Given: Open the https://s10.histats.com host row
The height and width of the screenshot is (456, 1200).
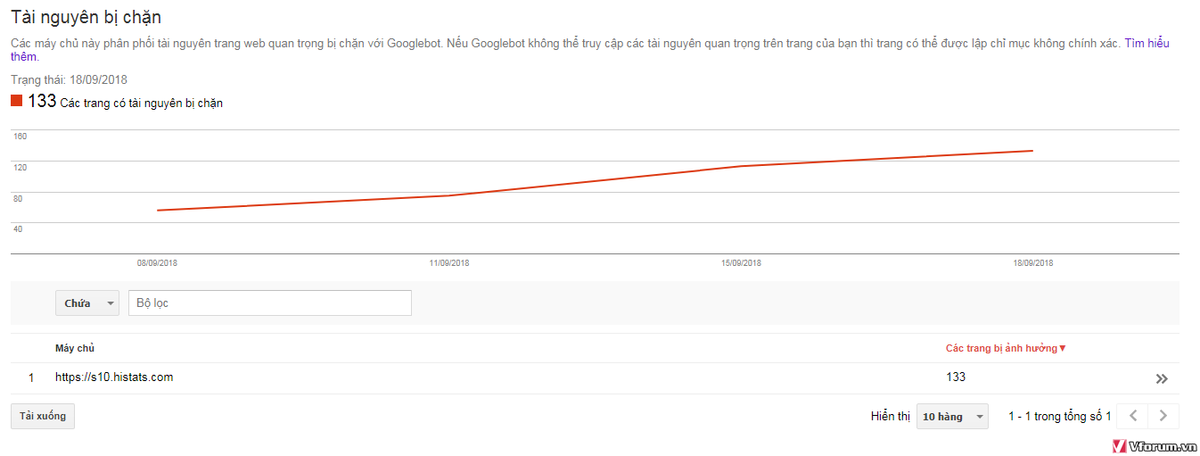Looking at the screenshot, I should [114, 377].
